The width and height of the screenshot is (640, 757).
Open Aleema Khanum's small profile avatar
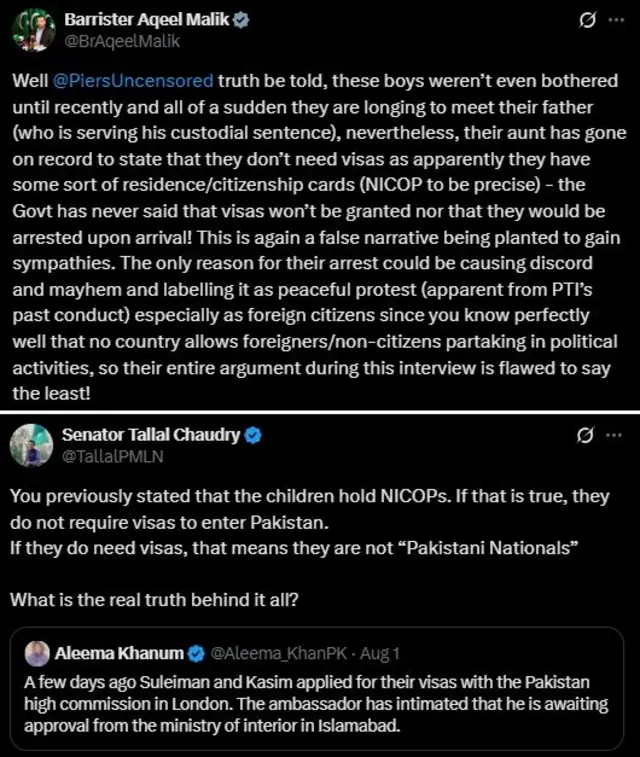pyautogui.click(x=37, y=653)
